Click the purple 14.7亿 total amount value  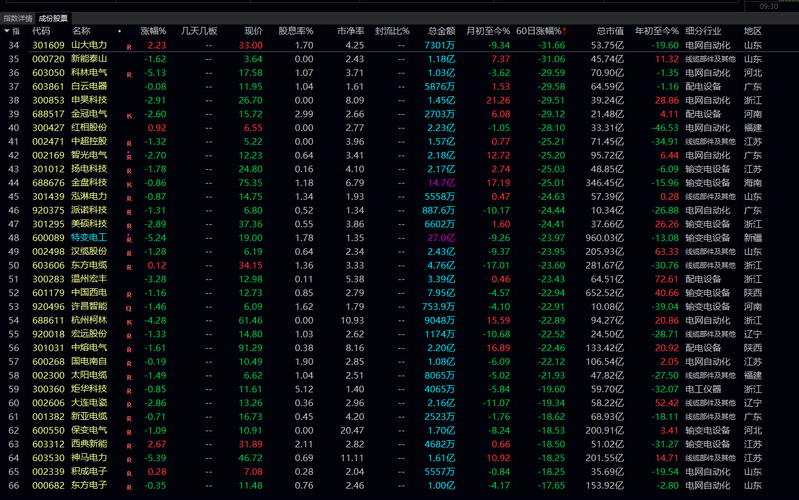pyautogui.click(x=441, y=182)
